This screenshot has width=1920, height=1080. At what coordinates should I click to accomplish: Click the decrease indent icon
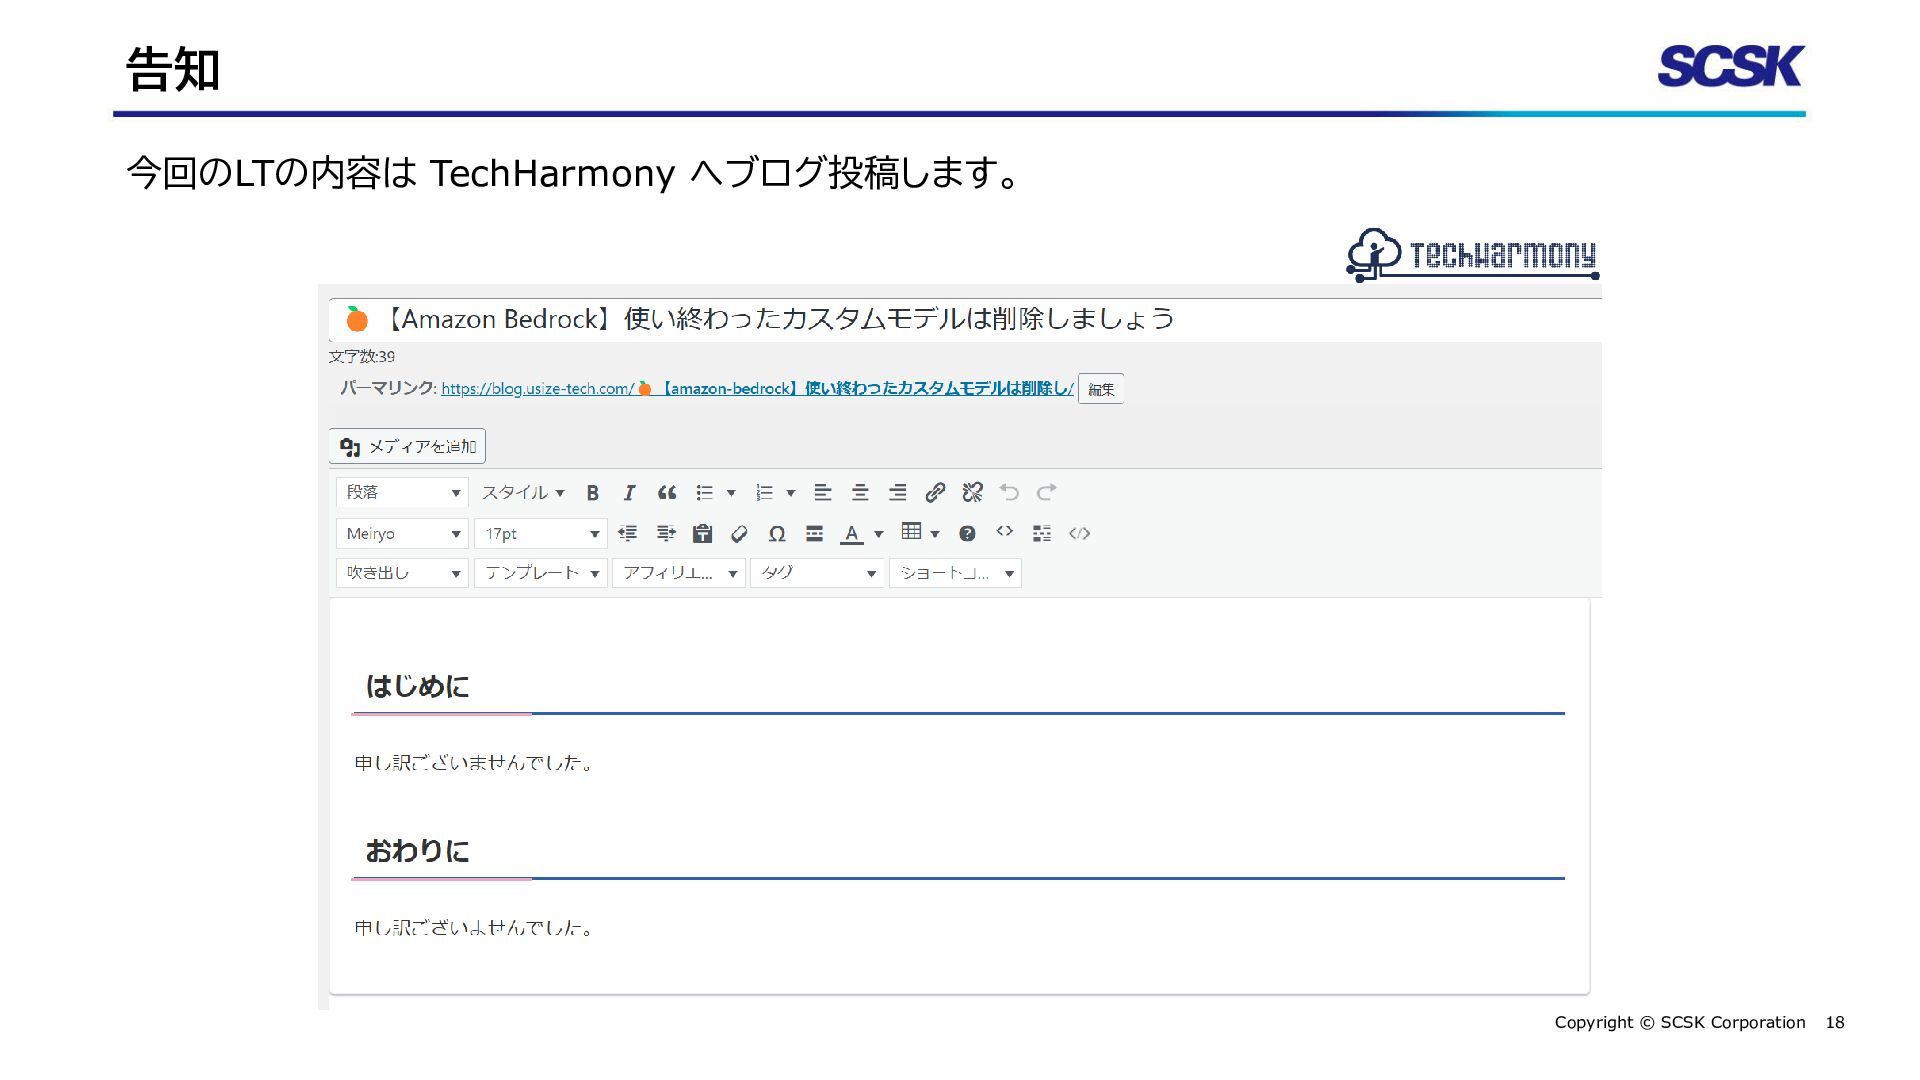tap(628, 534)
